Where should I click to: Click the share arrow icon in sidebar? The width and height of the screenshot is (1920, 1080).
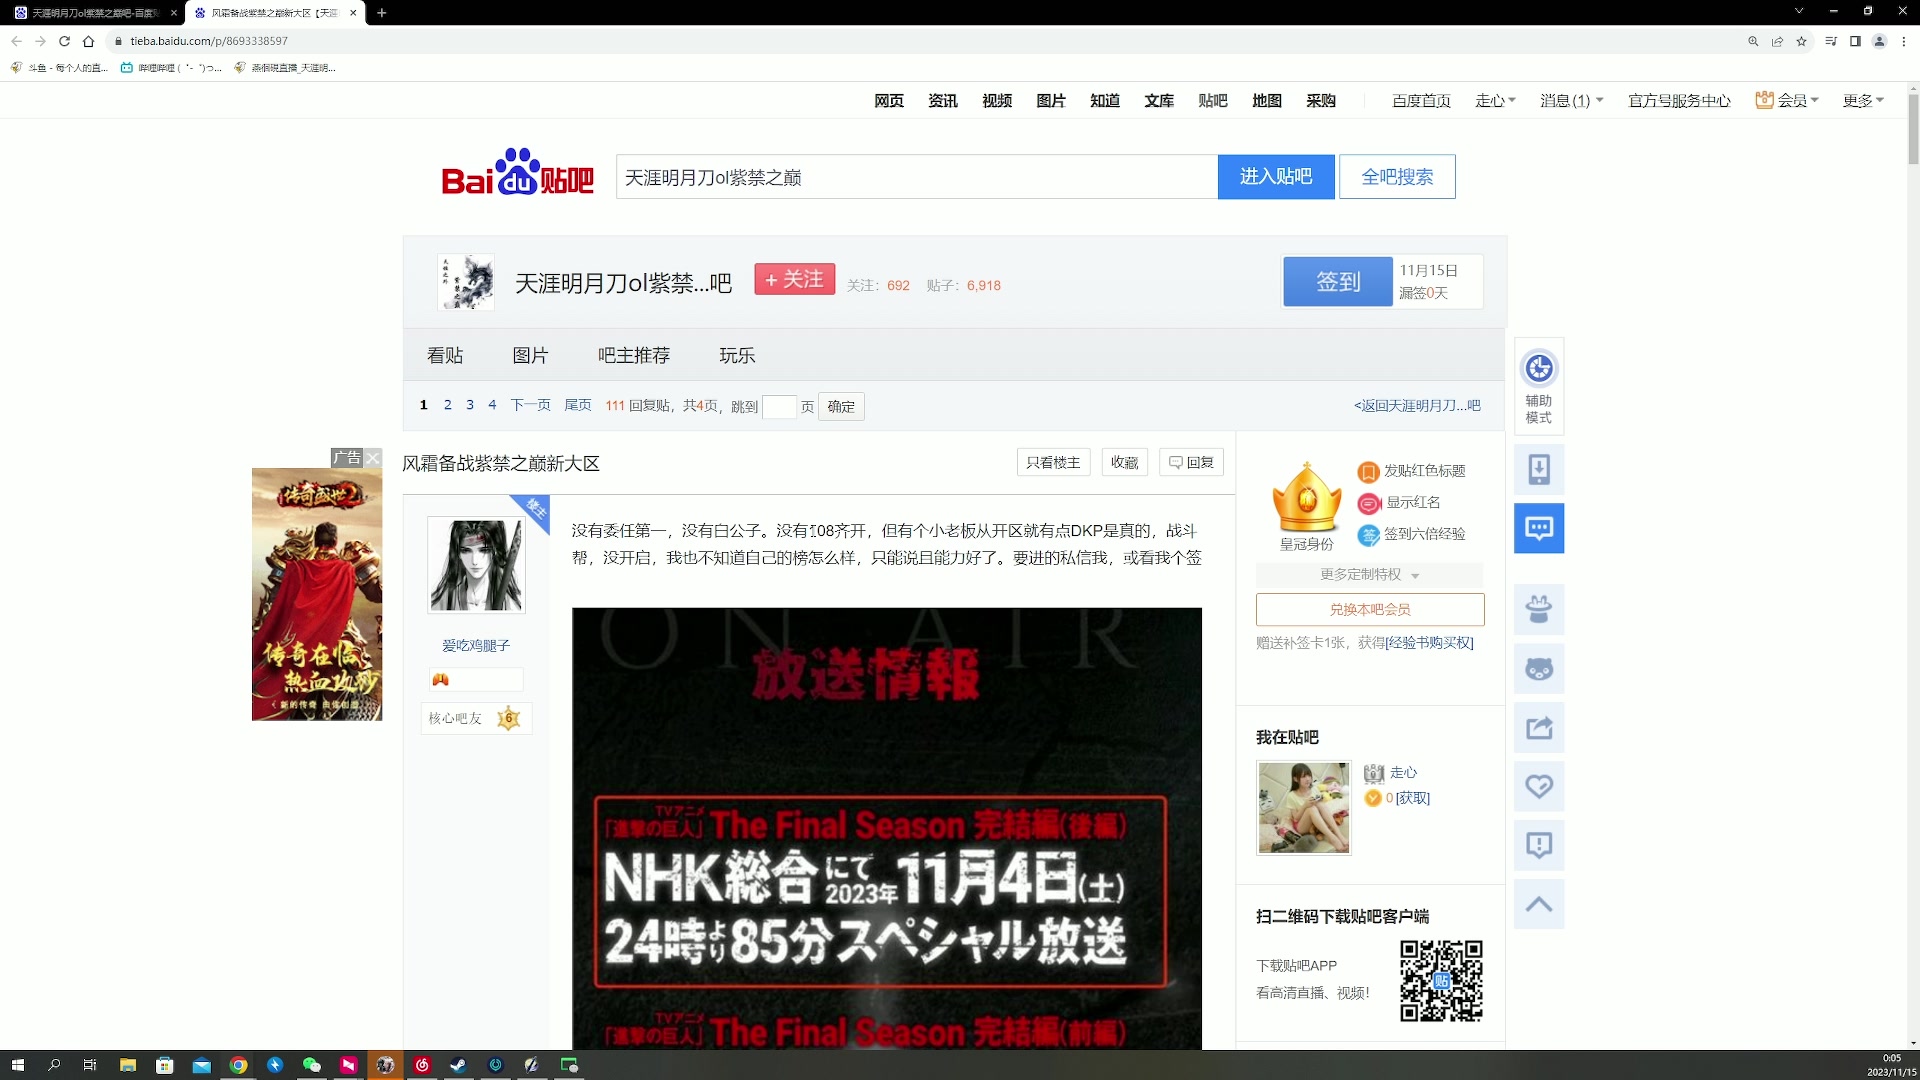[x=1539, y=727]
